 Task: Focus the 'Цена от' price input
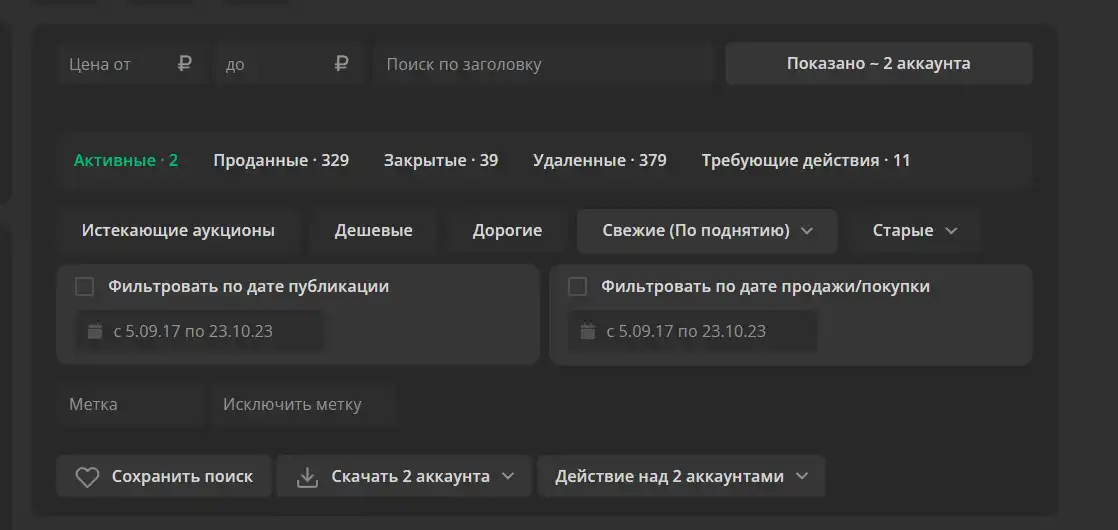click(x=133, y=64)
